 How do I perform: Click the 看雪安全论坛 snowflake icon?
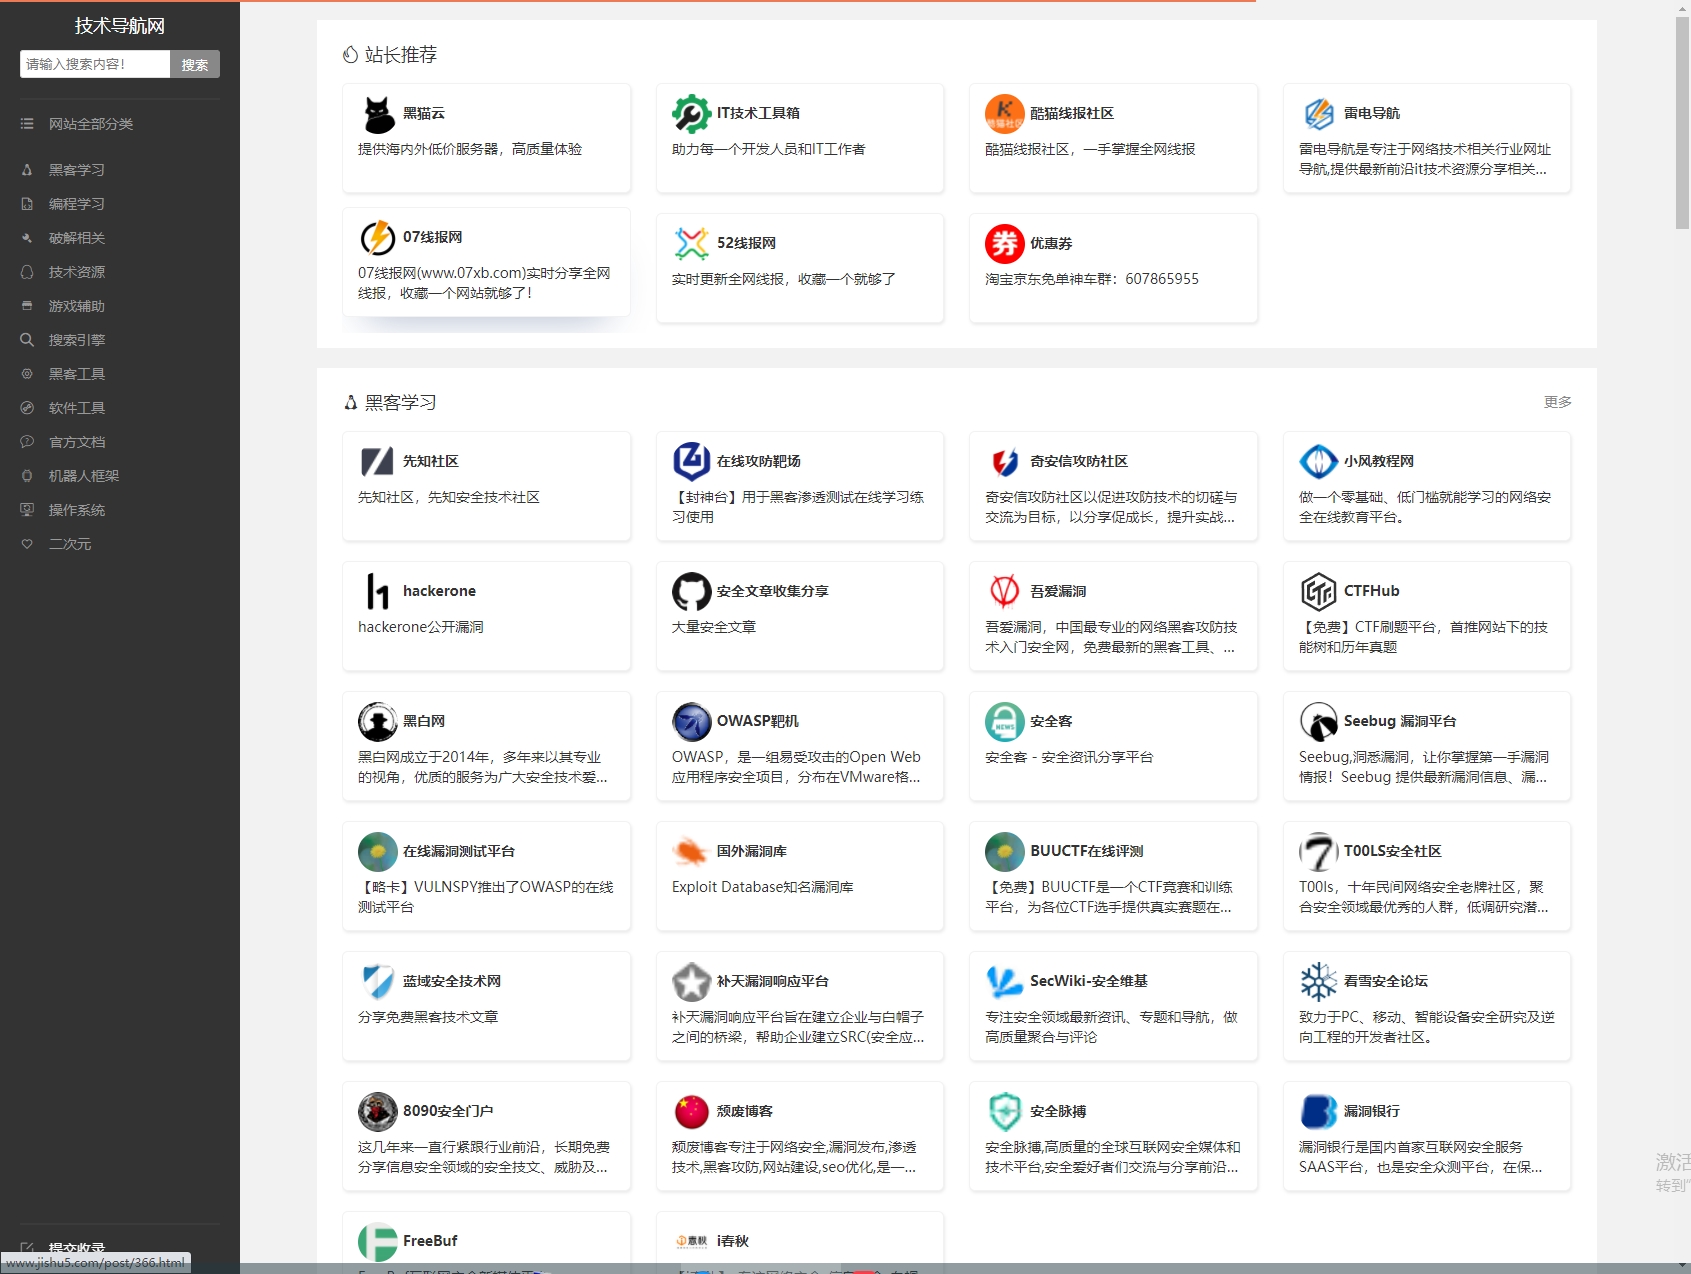pyautogui.click(x=1319, y=982)
